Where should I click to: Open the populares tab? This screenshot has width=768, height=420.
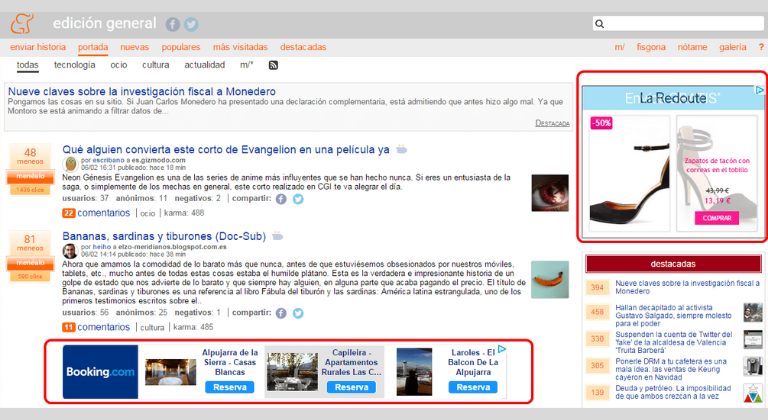click(181, 47)
